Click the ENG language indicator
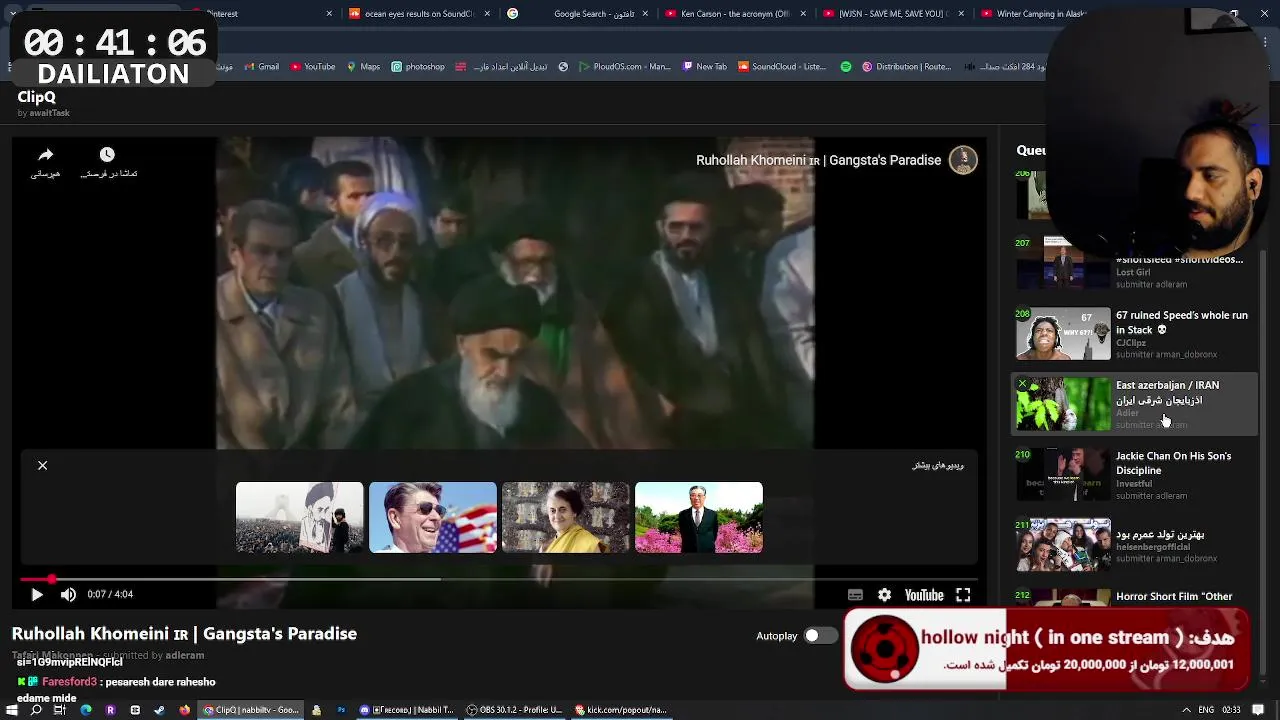This screenshot has width=1280, height=720. 1206,710
